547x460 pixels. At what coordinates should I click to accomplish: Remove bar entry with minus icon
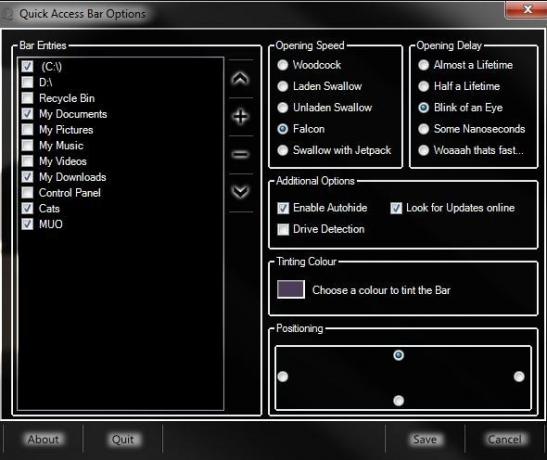[240, 154]
